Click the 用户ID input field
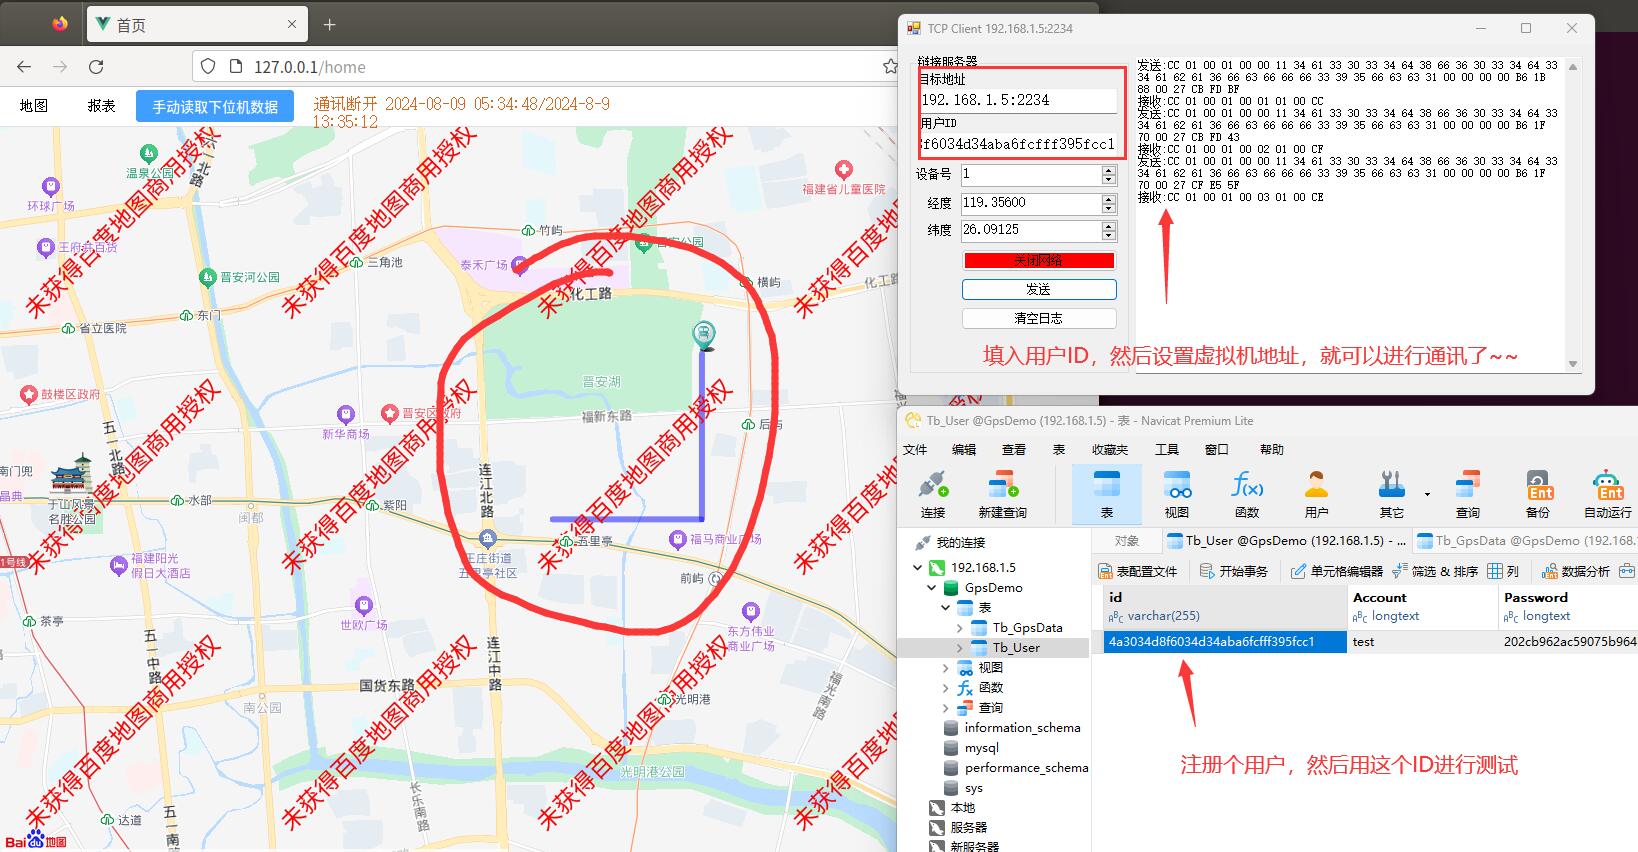The image size is (1638, 852). [x=1018, y=144]
